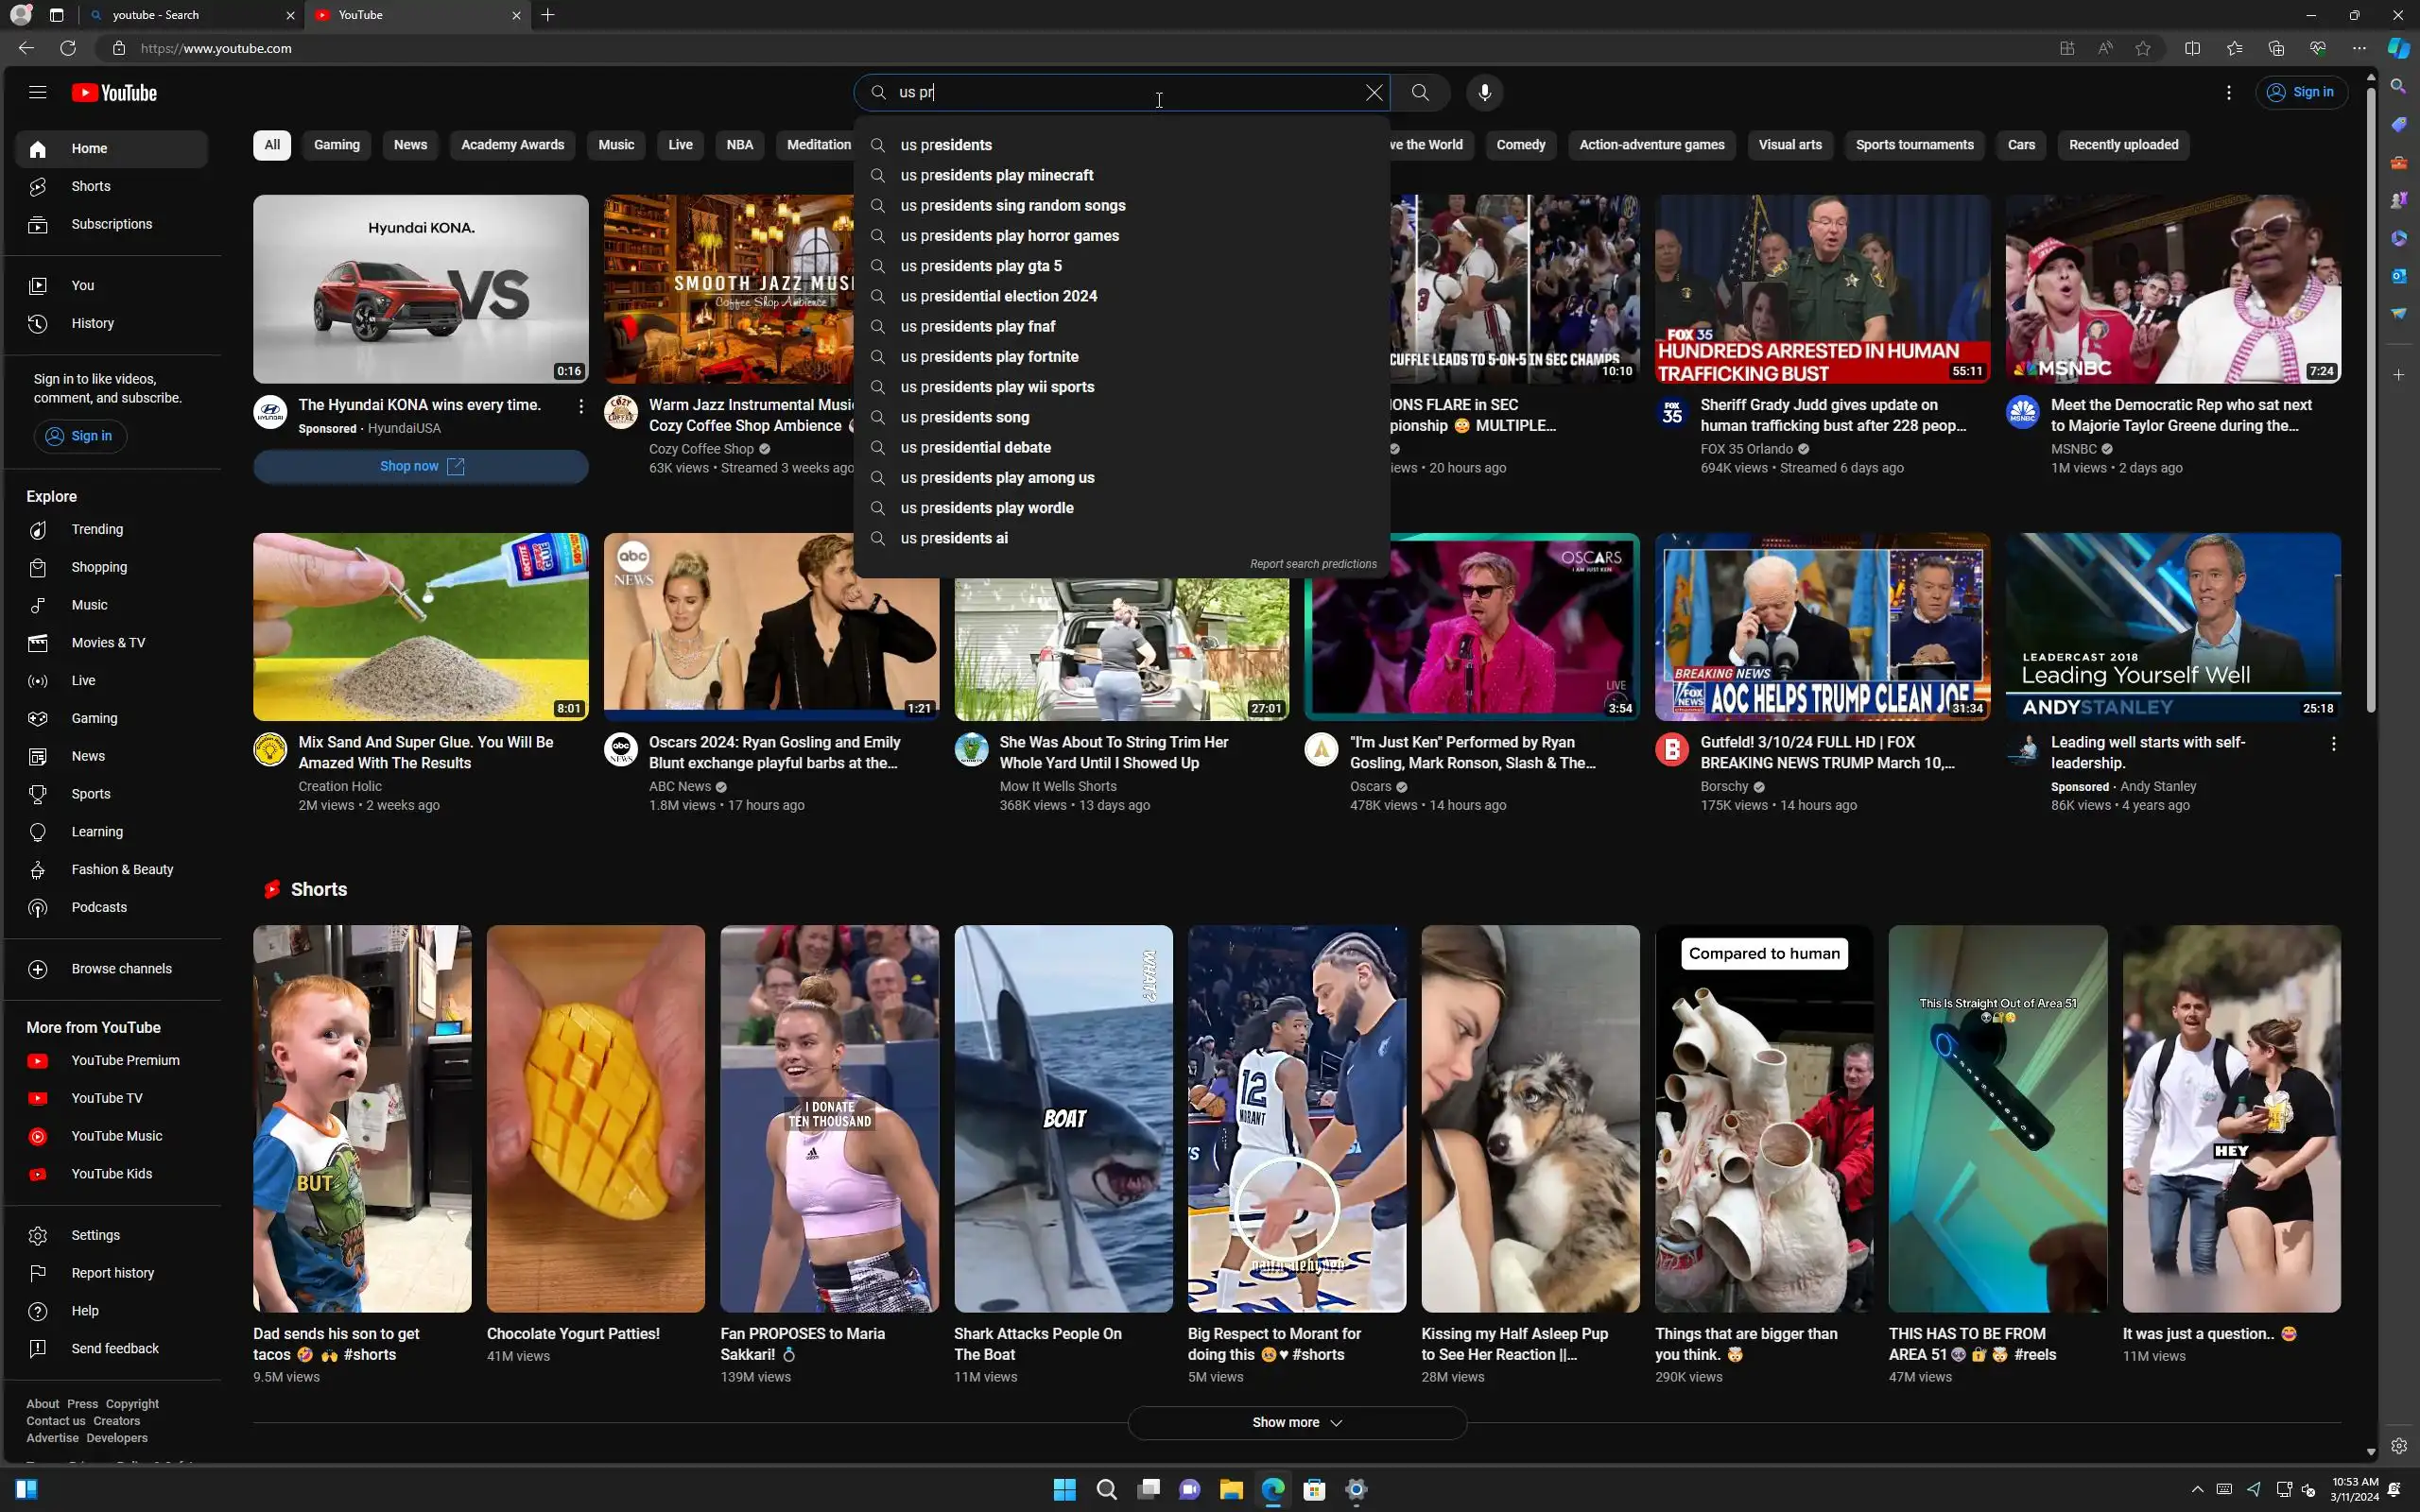Click the page vertical scrollbar

[x=2370, y=400]
